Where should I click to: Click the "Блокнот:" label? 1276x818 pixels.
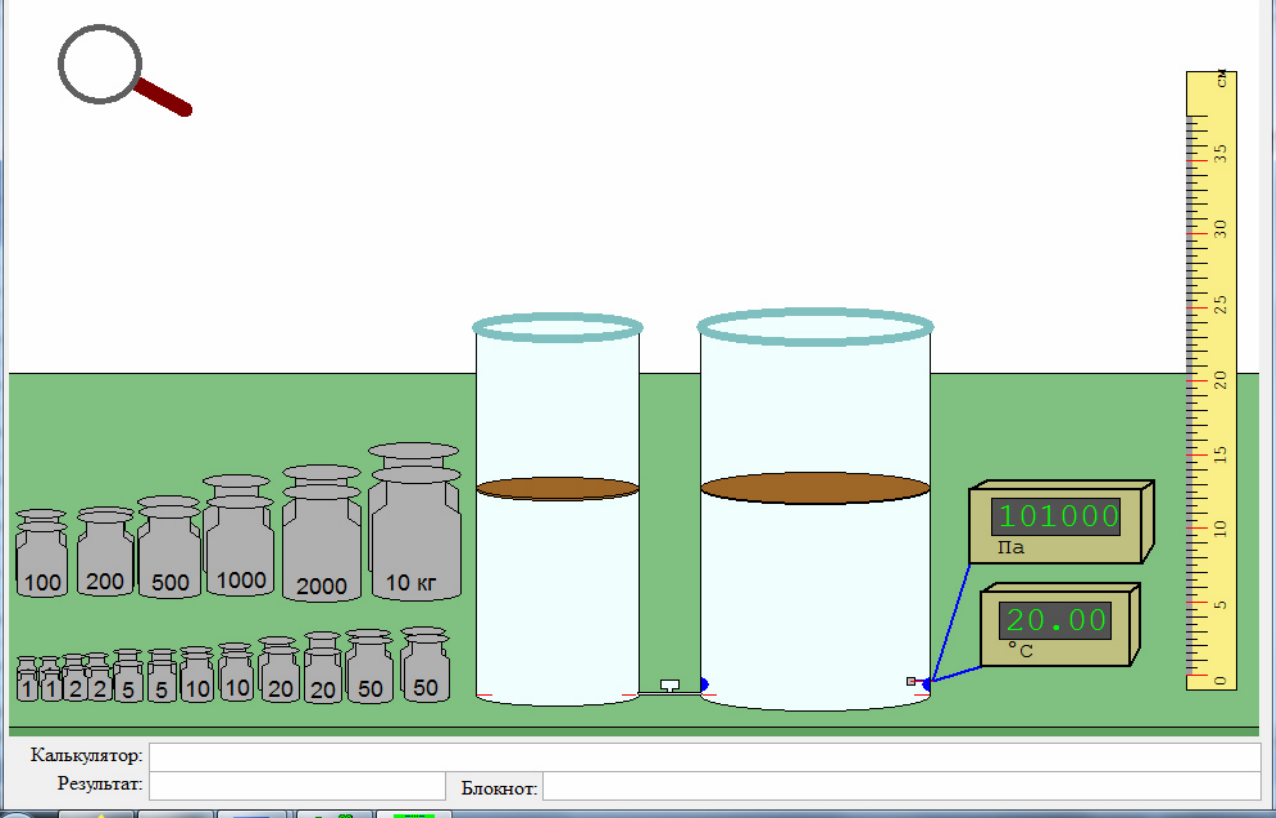click(x=499, y=788)
